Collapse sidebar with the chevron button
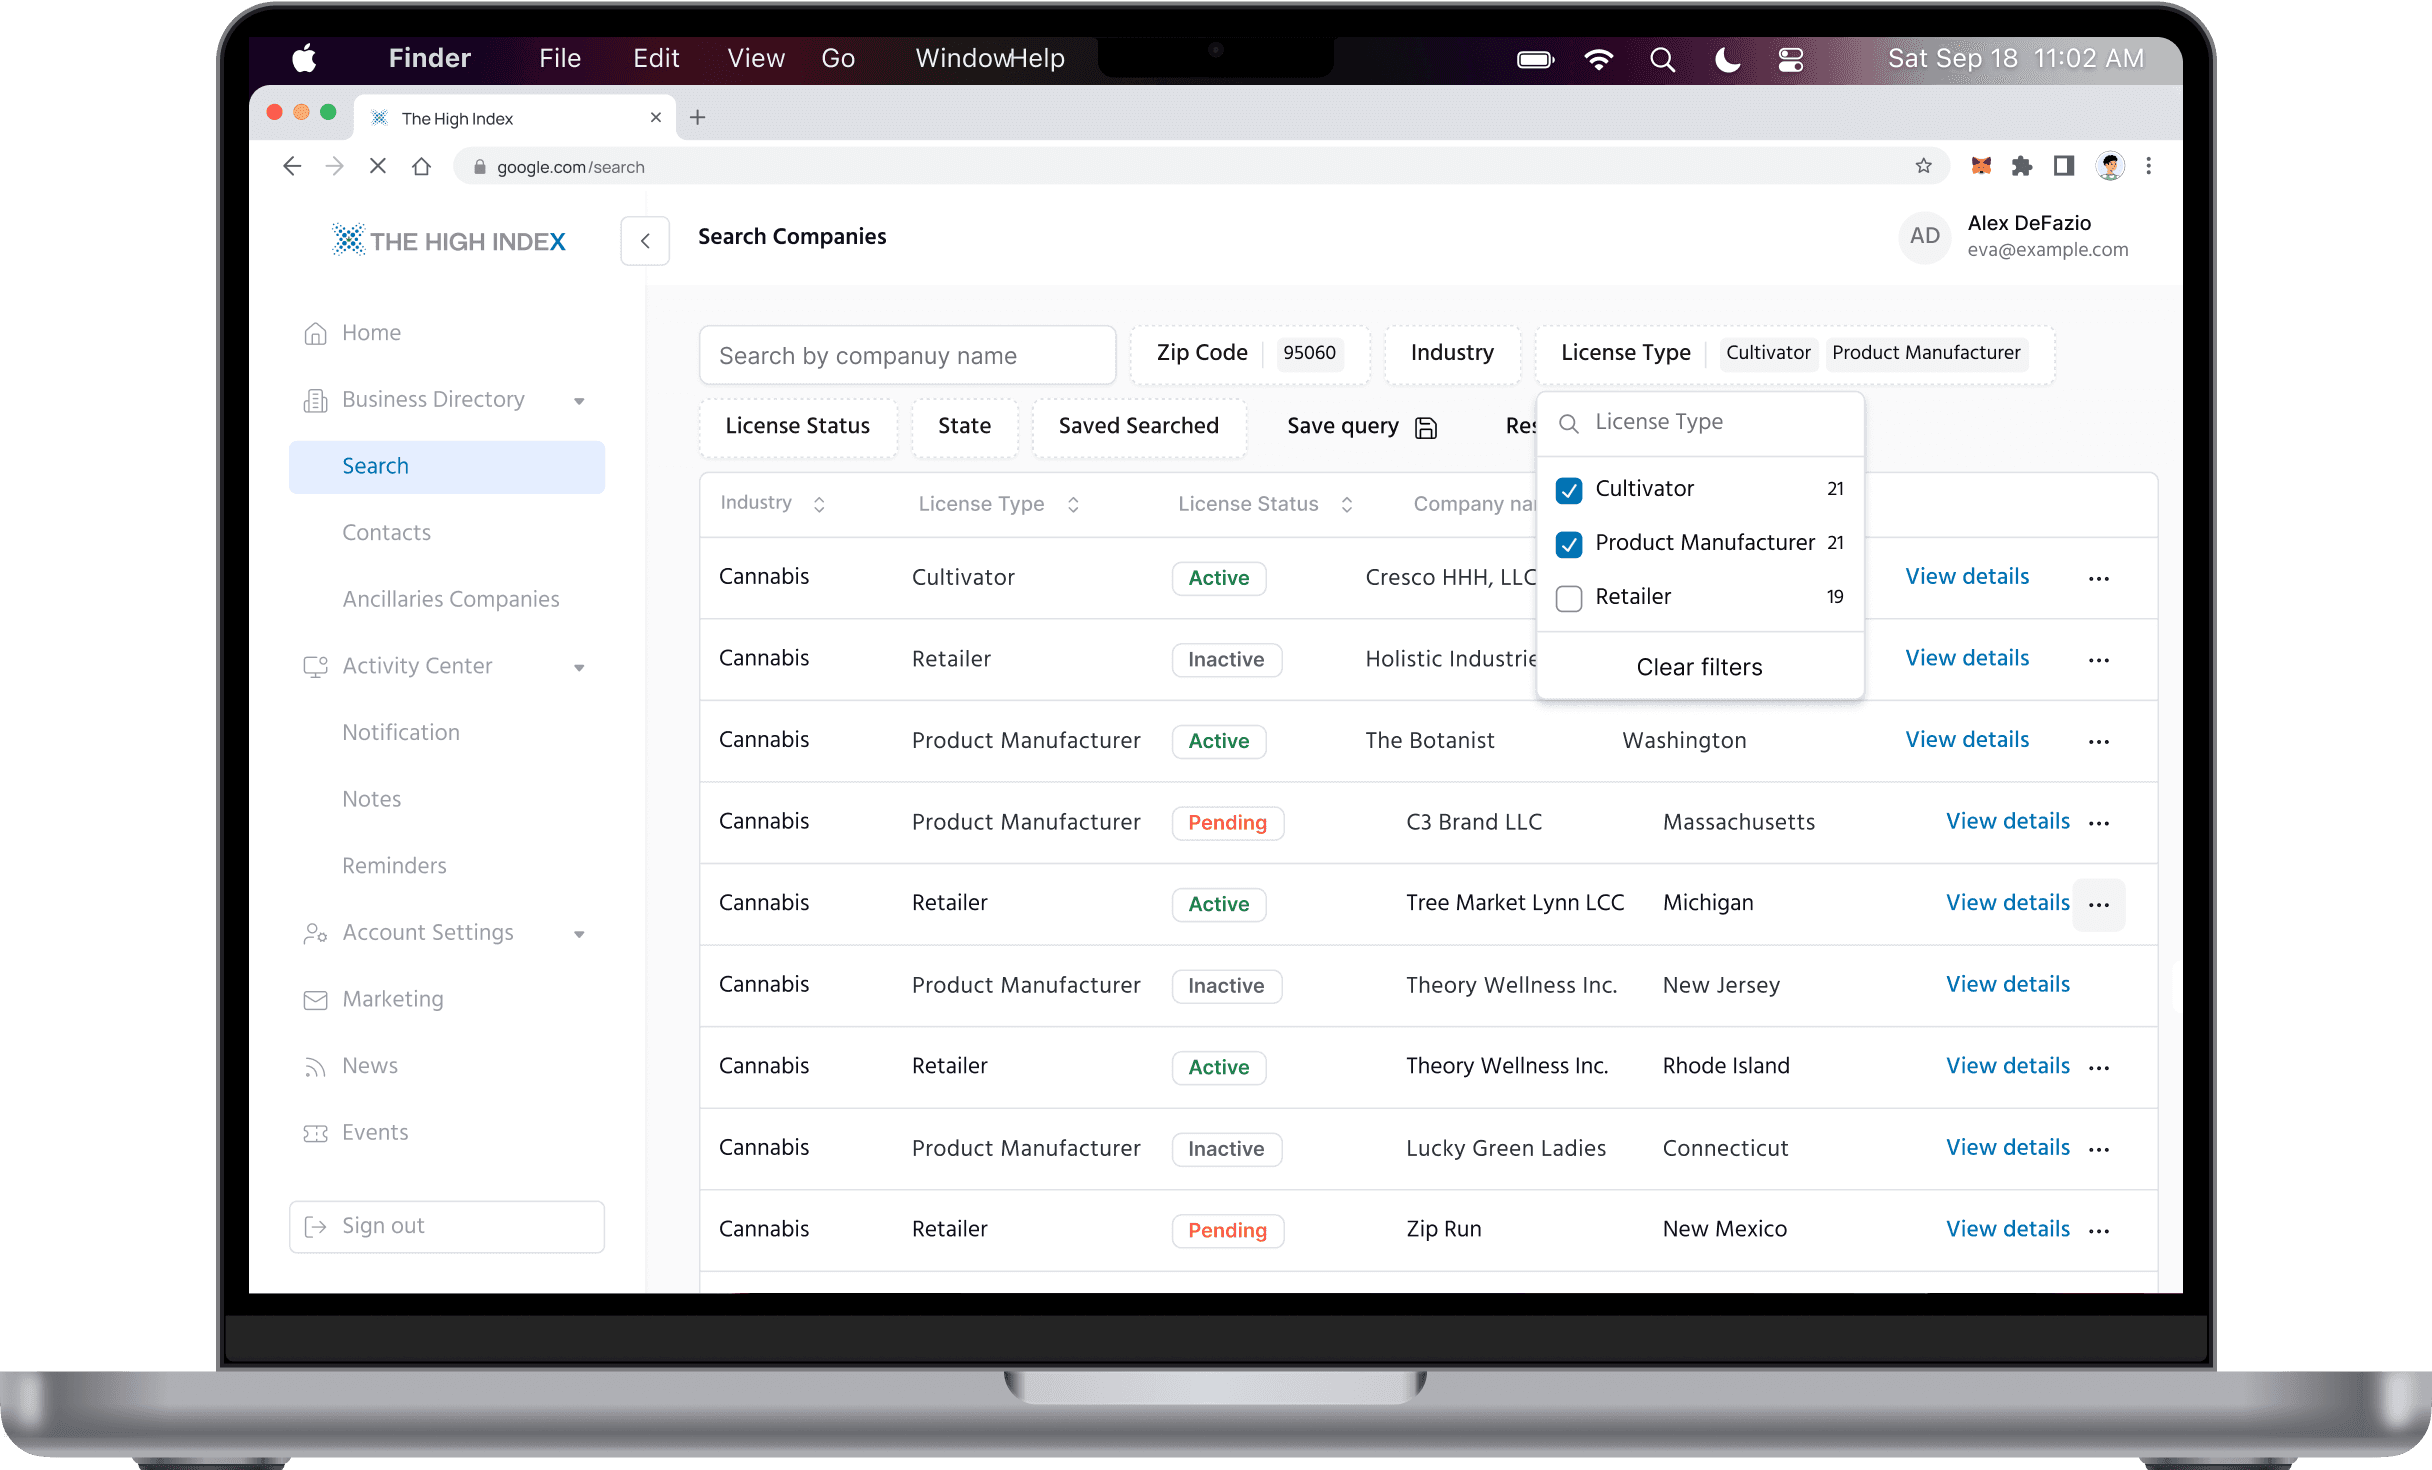The image size is (2432, 1470). pyautogui.click(x=645, y=240)
